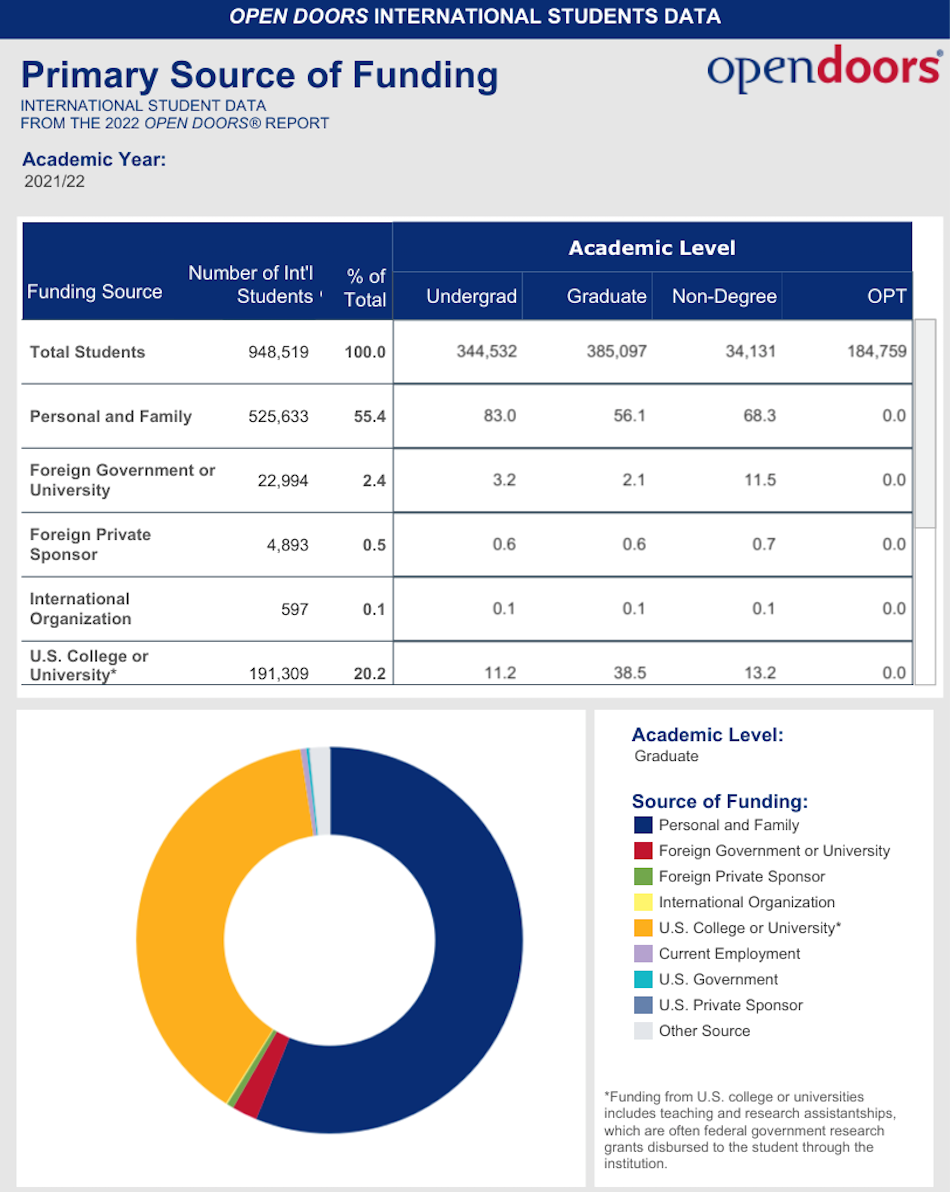950x1192 pixels.
Task: Click the 34,131 non-degree total cell
Action: coord(750,351)
